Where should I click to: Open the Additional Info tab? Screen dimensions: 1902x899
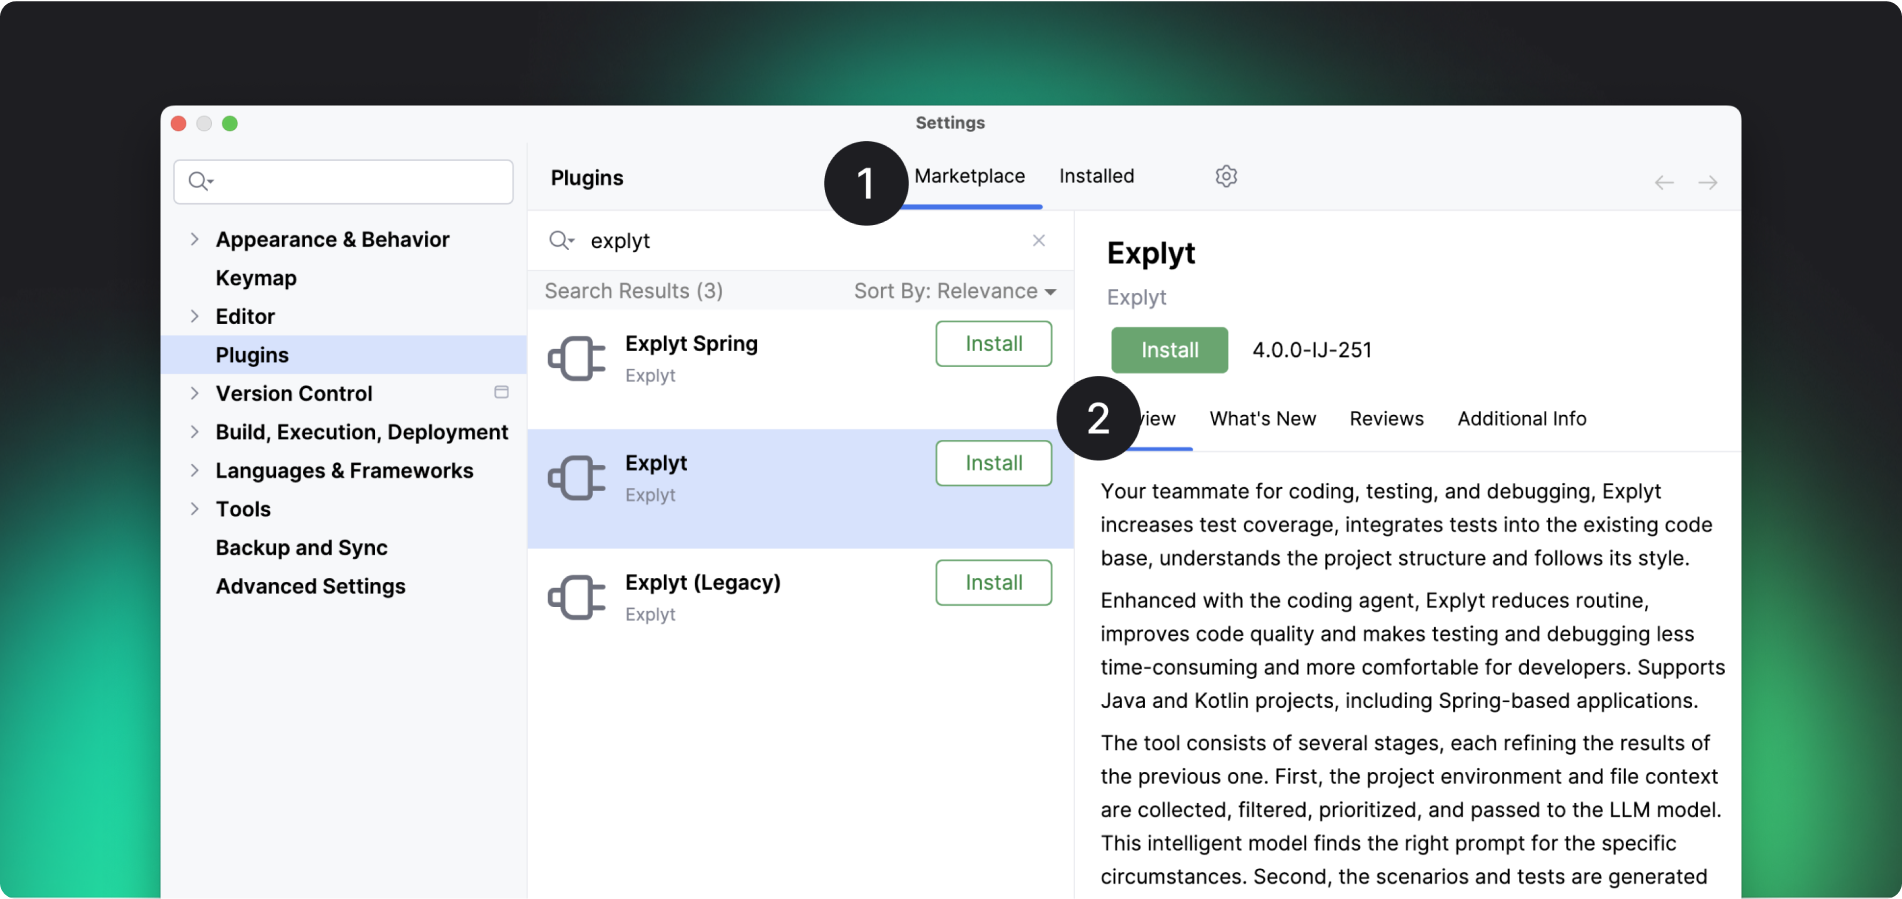point(1521,419)
